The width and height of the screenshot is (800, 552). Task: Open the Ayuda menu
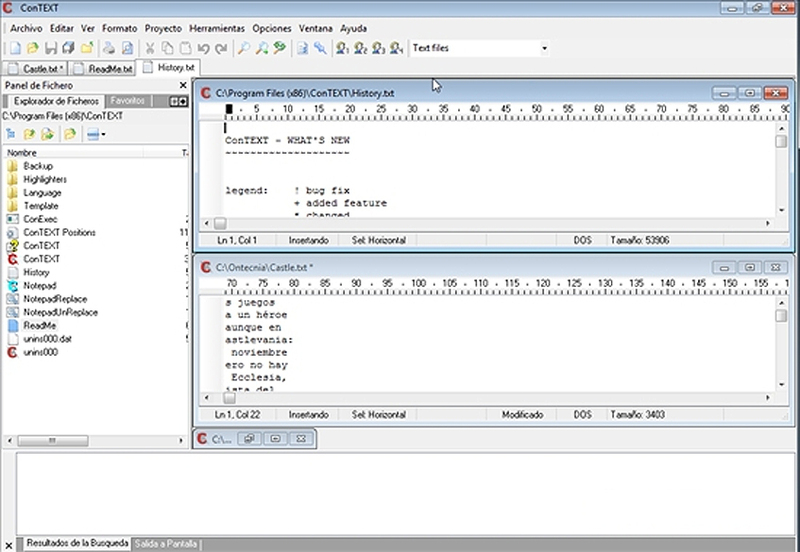[354, 29]
